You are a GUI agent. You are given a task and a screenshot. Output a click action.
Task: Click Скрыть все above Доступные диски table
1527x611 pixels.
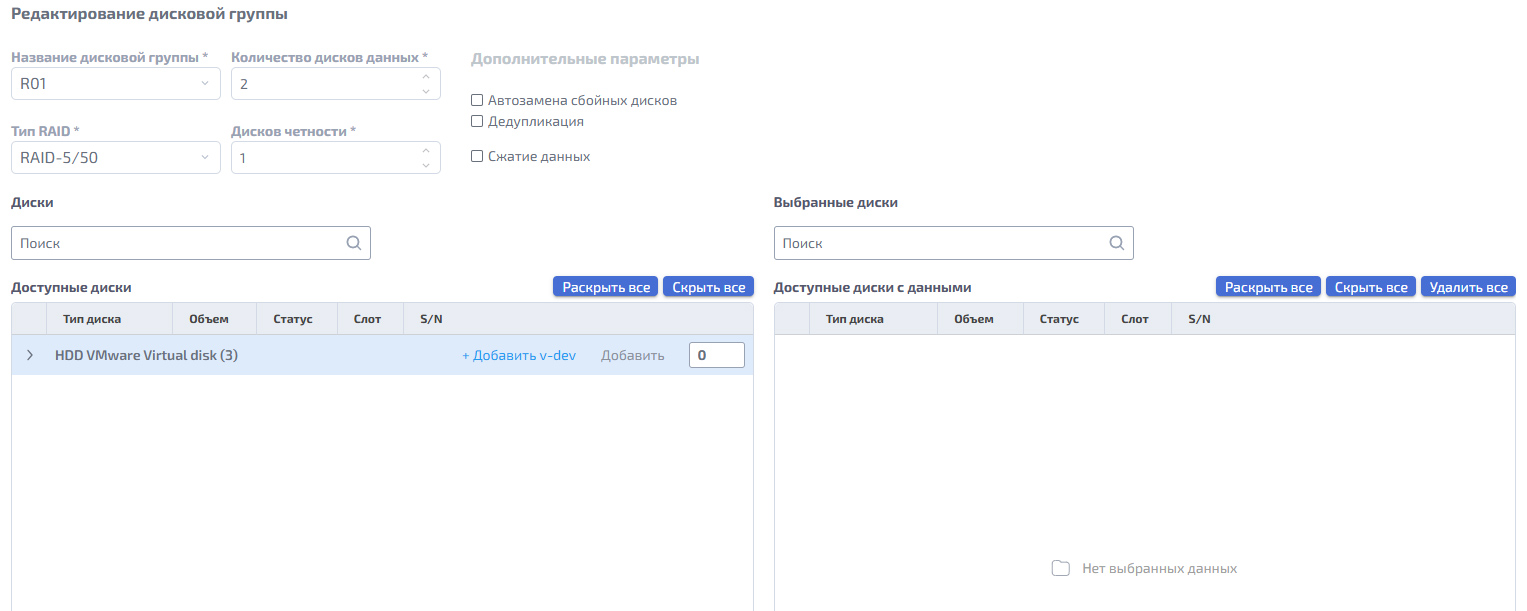[708, 287]
